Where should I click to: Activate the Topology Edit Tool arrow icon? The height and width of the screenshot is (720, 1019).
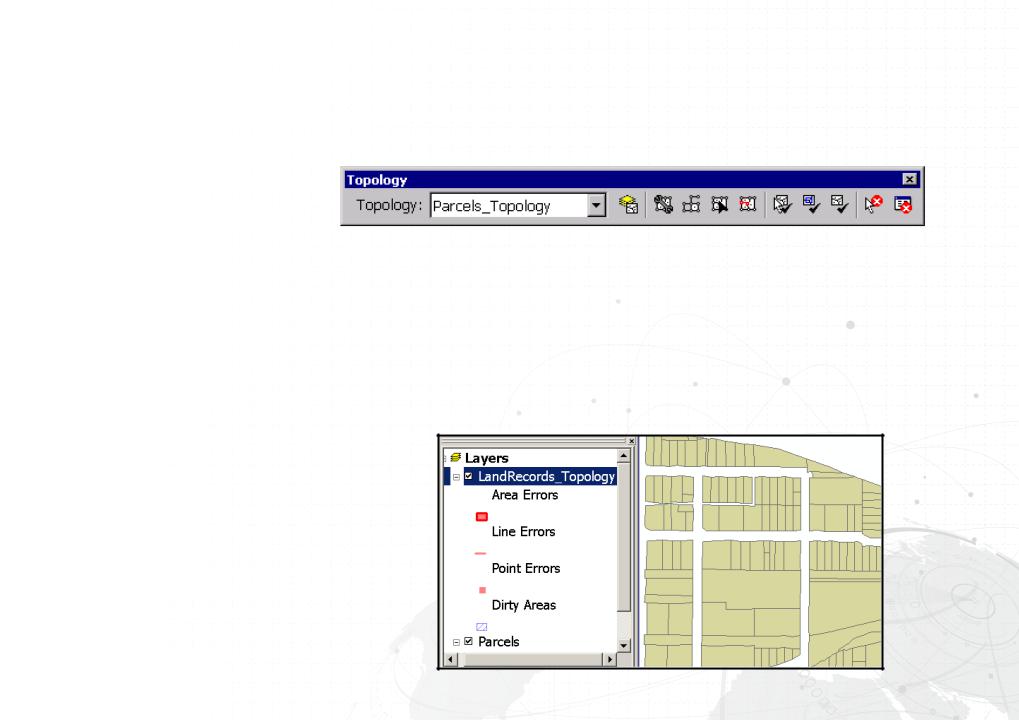719,205
